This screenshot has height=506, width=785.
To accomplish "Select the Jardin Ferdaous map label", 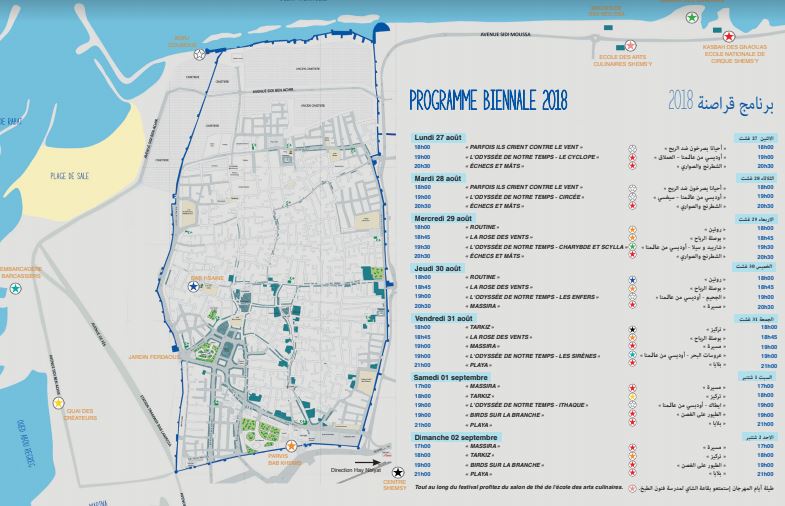I will [x=153, y=356].
